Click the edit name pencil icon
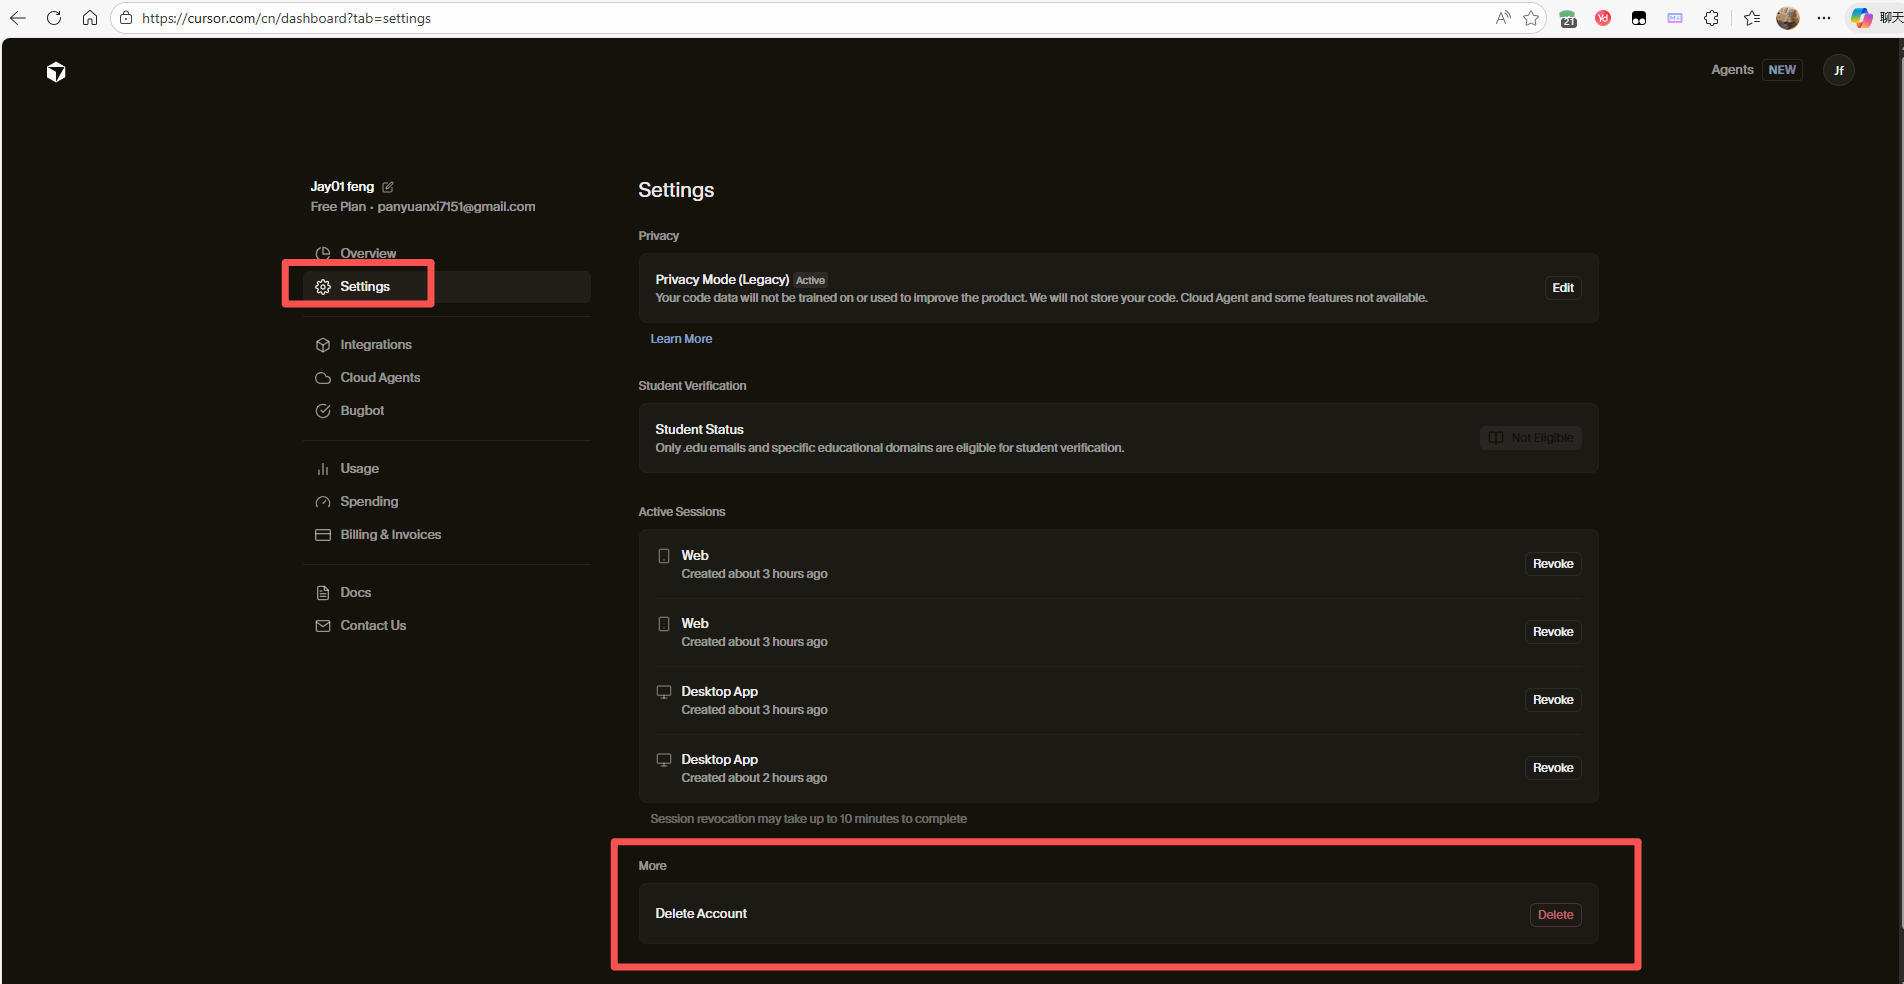The height and width of the screenshot is (984, 1904). click(x=388, y=187)
